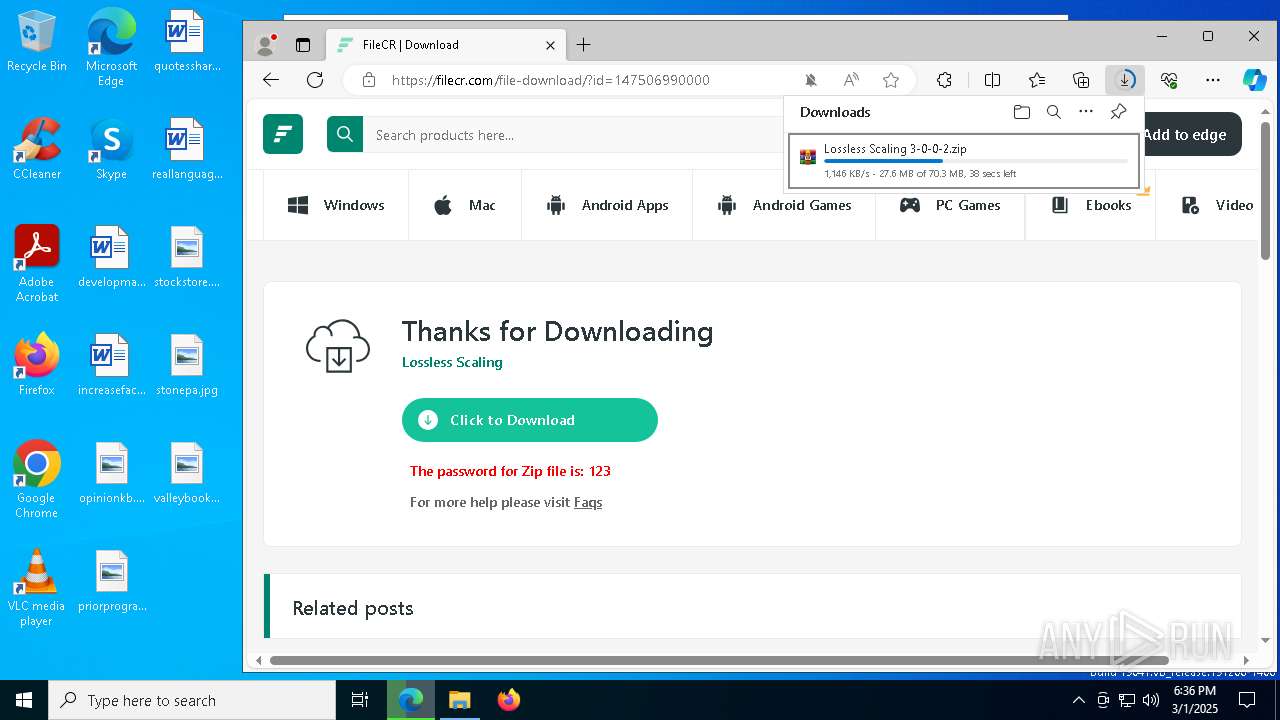Open Split screen view
The width and height of the screenshot is (1280, 720).
tap(993, 80)
